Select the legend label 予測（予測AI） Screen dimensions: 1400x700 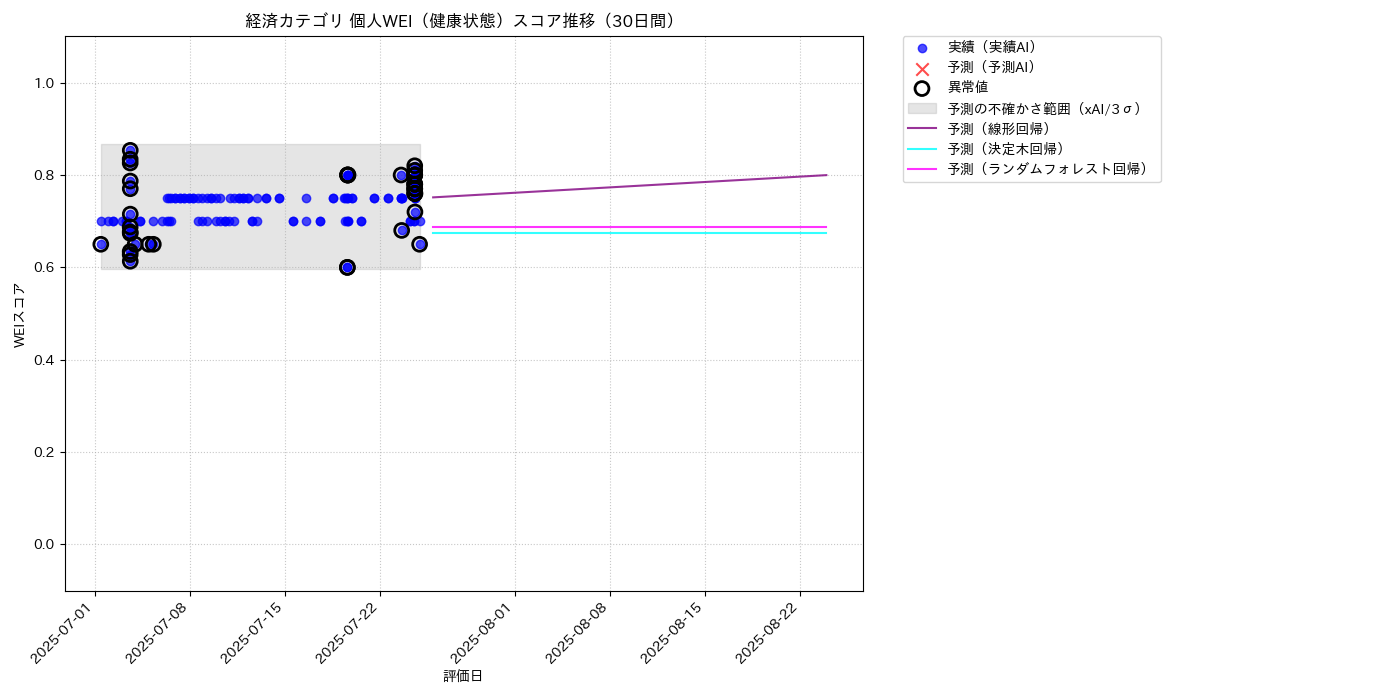(992, 67)
